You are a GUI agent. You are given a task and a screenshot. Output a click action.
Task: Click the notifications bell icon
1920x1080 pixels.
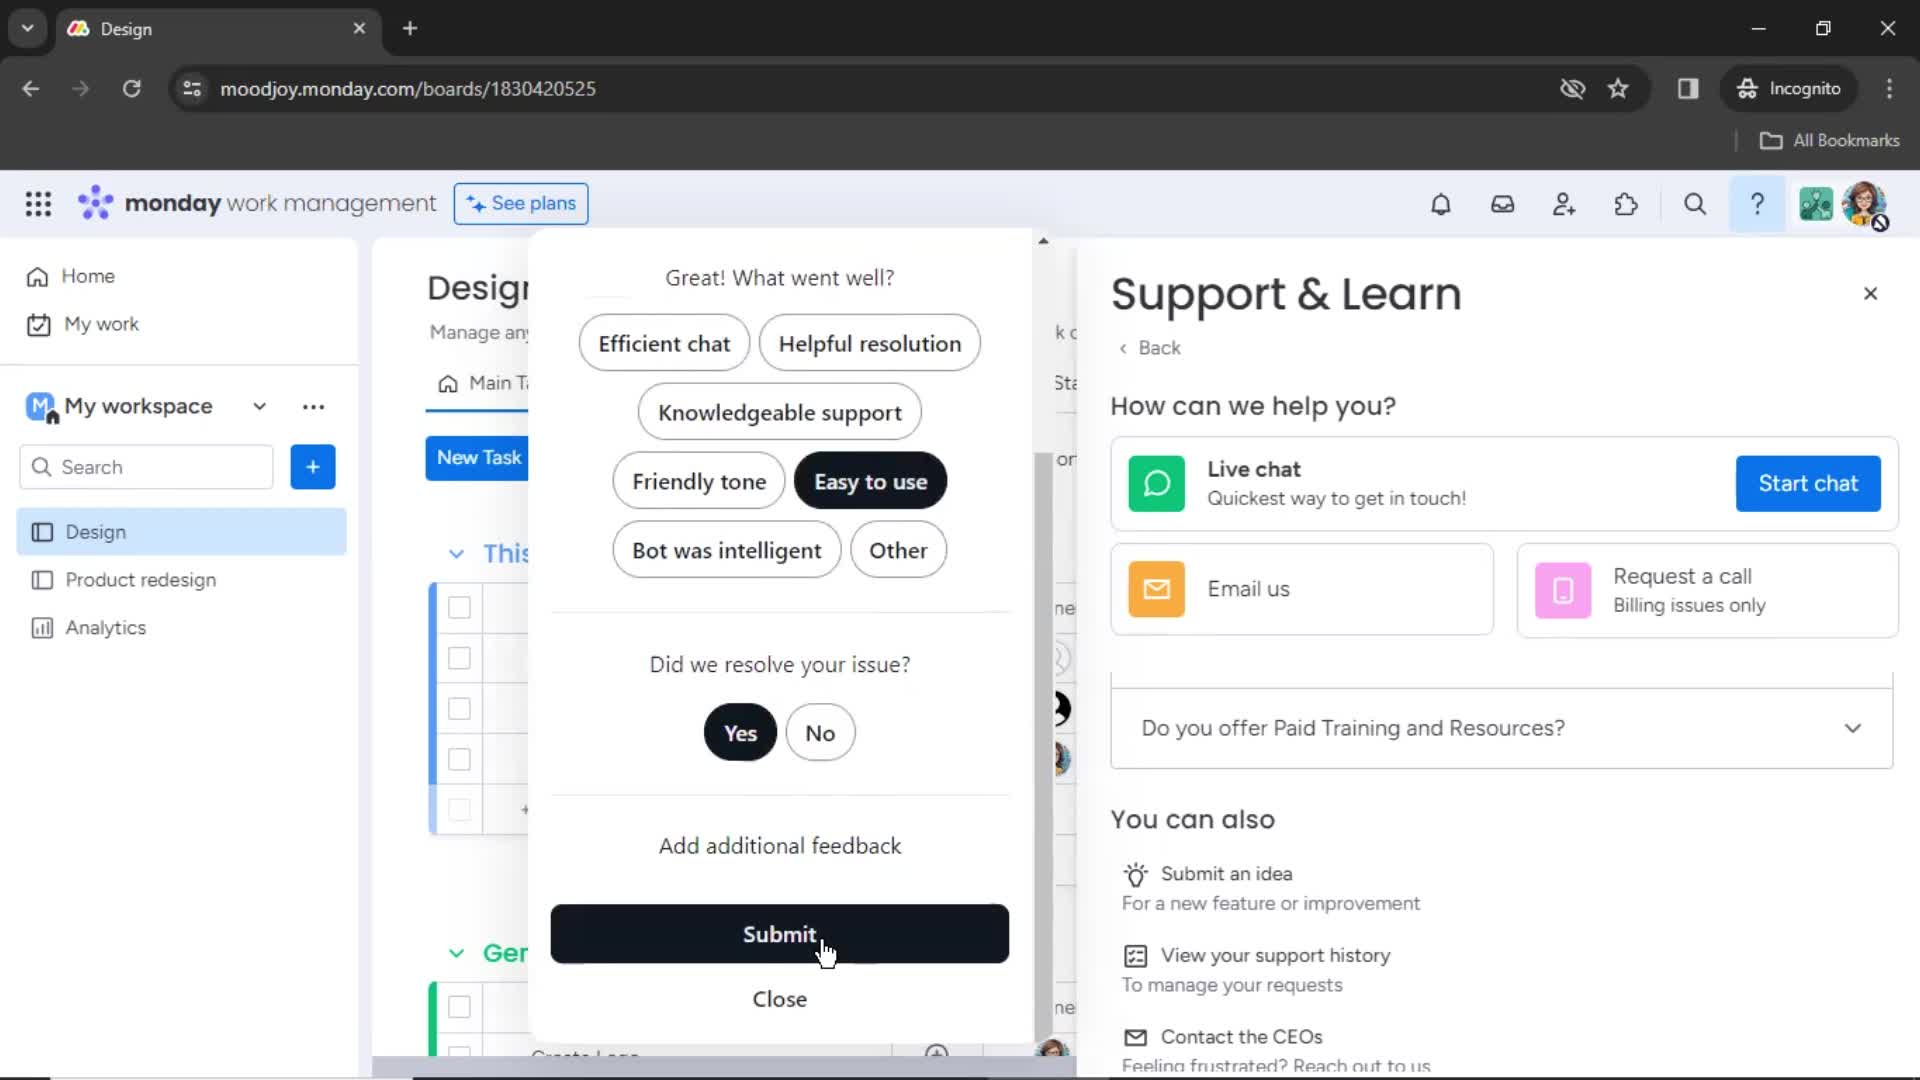(1440, 204)
